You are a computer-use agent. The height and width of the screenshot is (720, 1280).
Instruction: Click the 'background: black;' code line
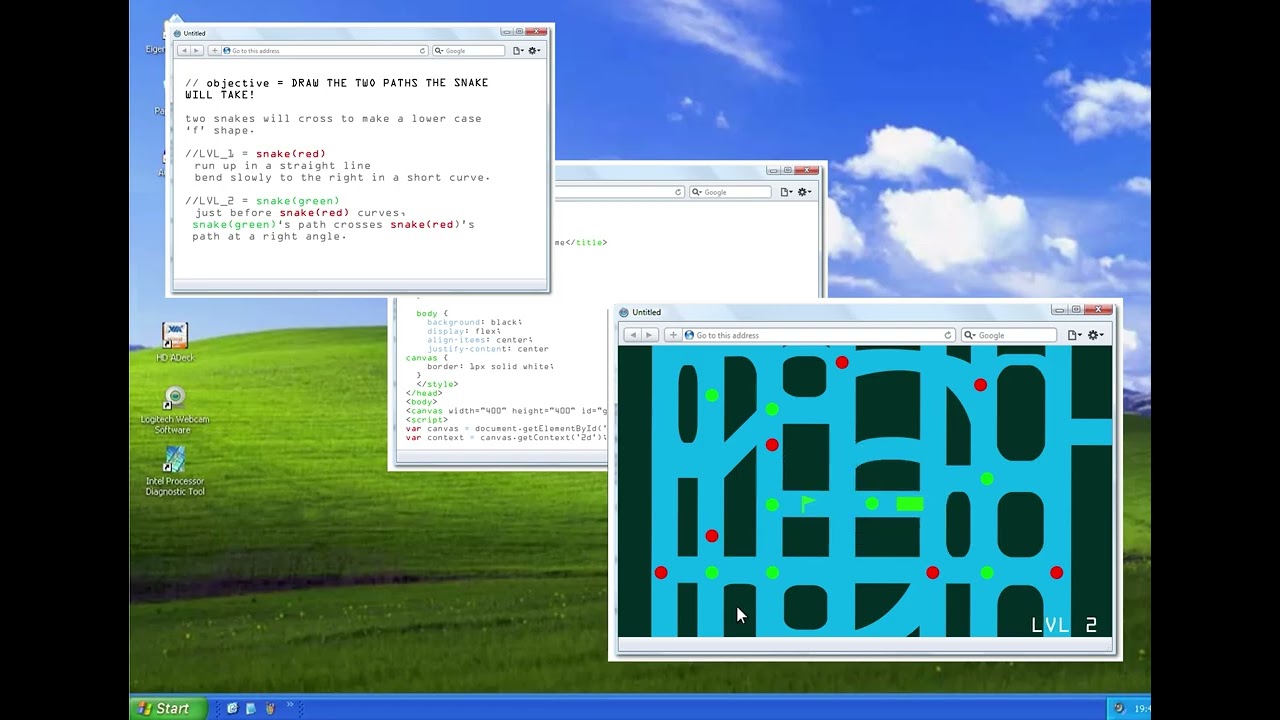[x=474, y=322]
